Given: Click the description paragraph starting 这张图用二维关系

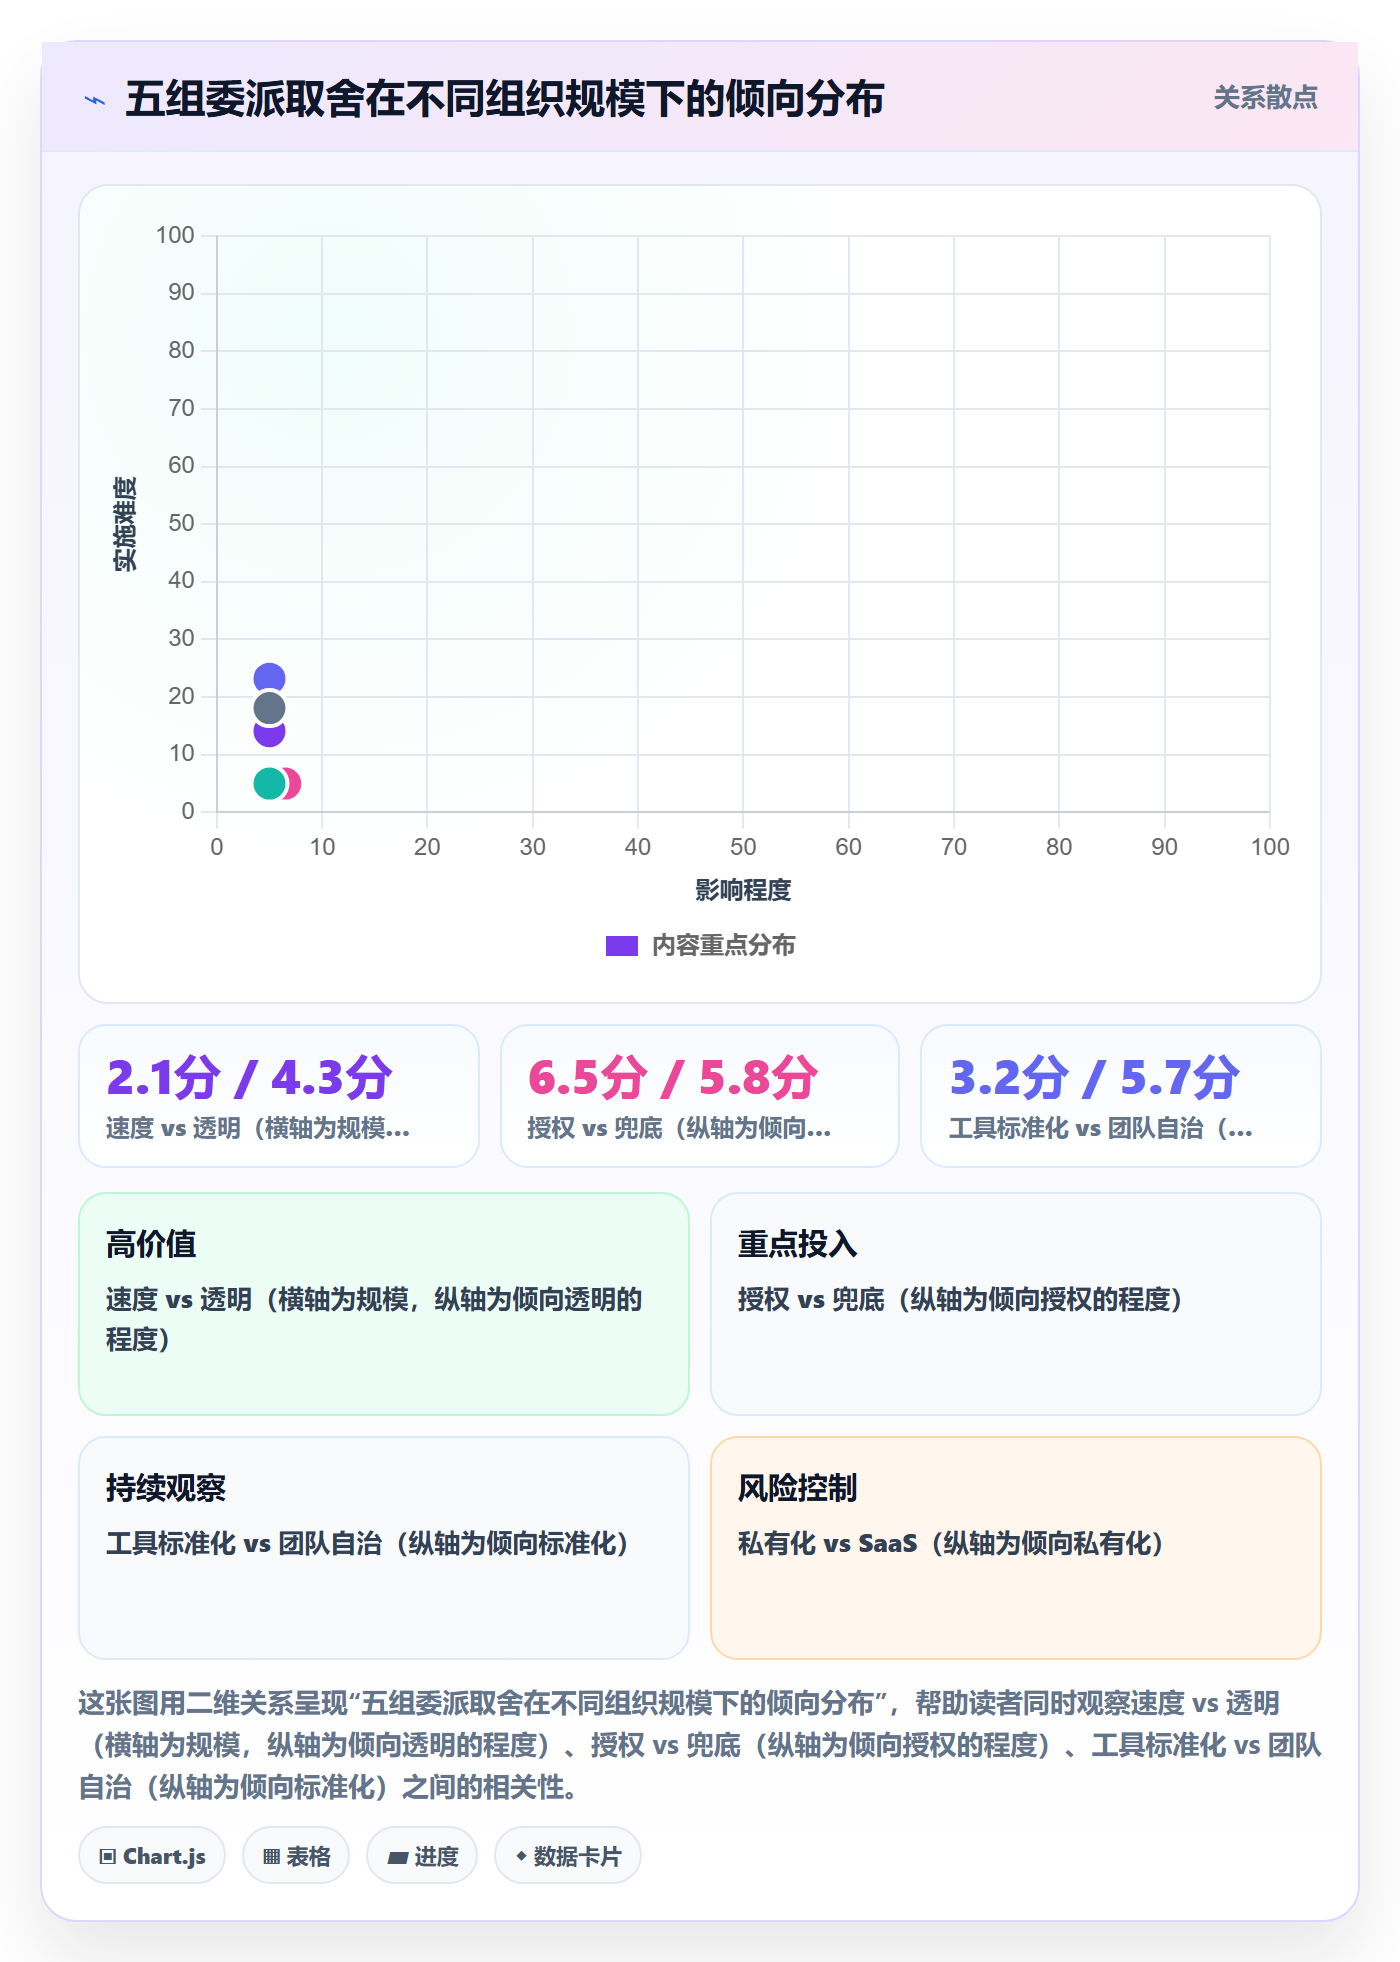Looking at the screenshot, I should [700, 1745].
